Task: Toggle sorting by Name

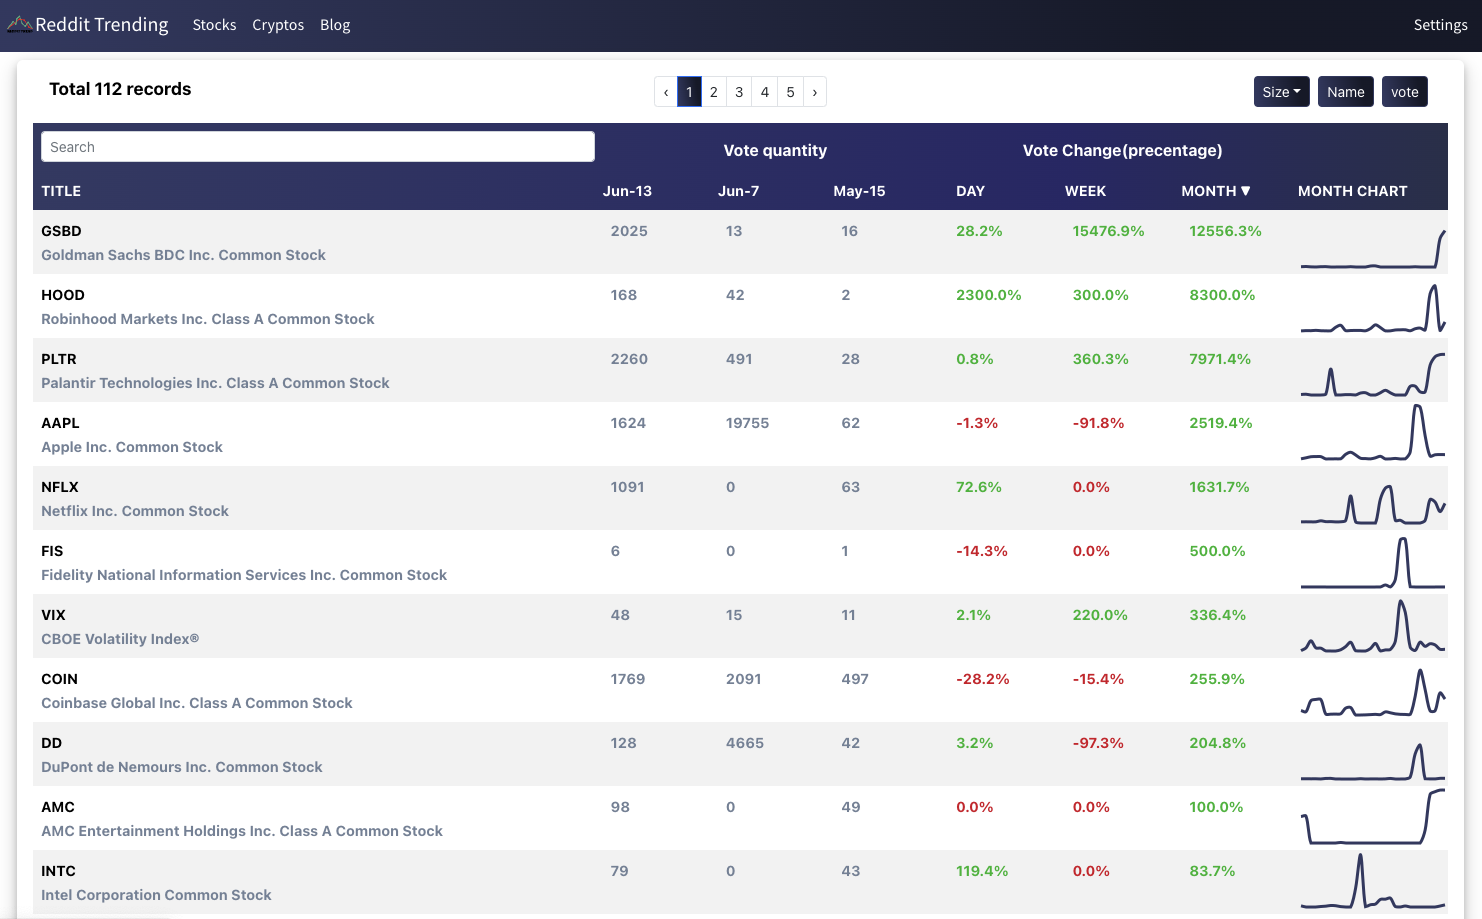Action: click(x=1345, y=92)
